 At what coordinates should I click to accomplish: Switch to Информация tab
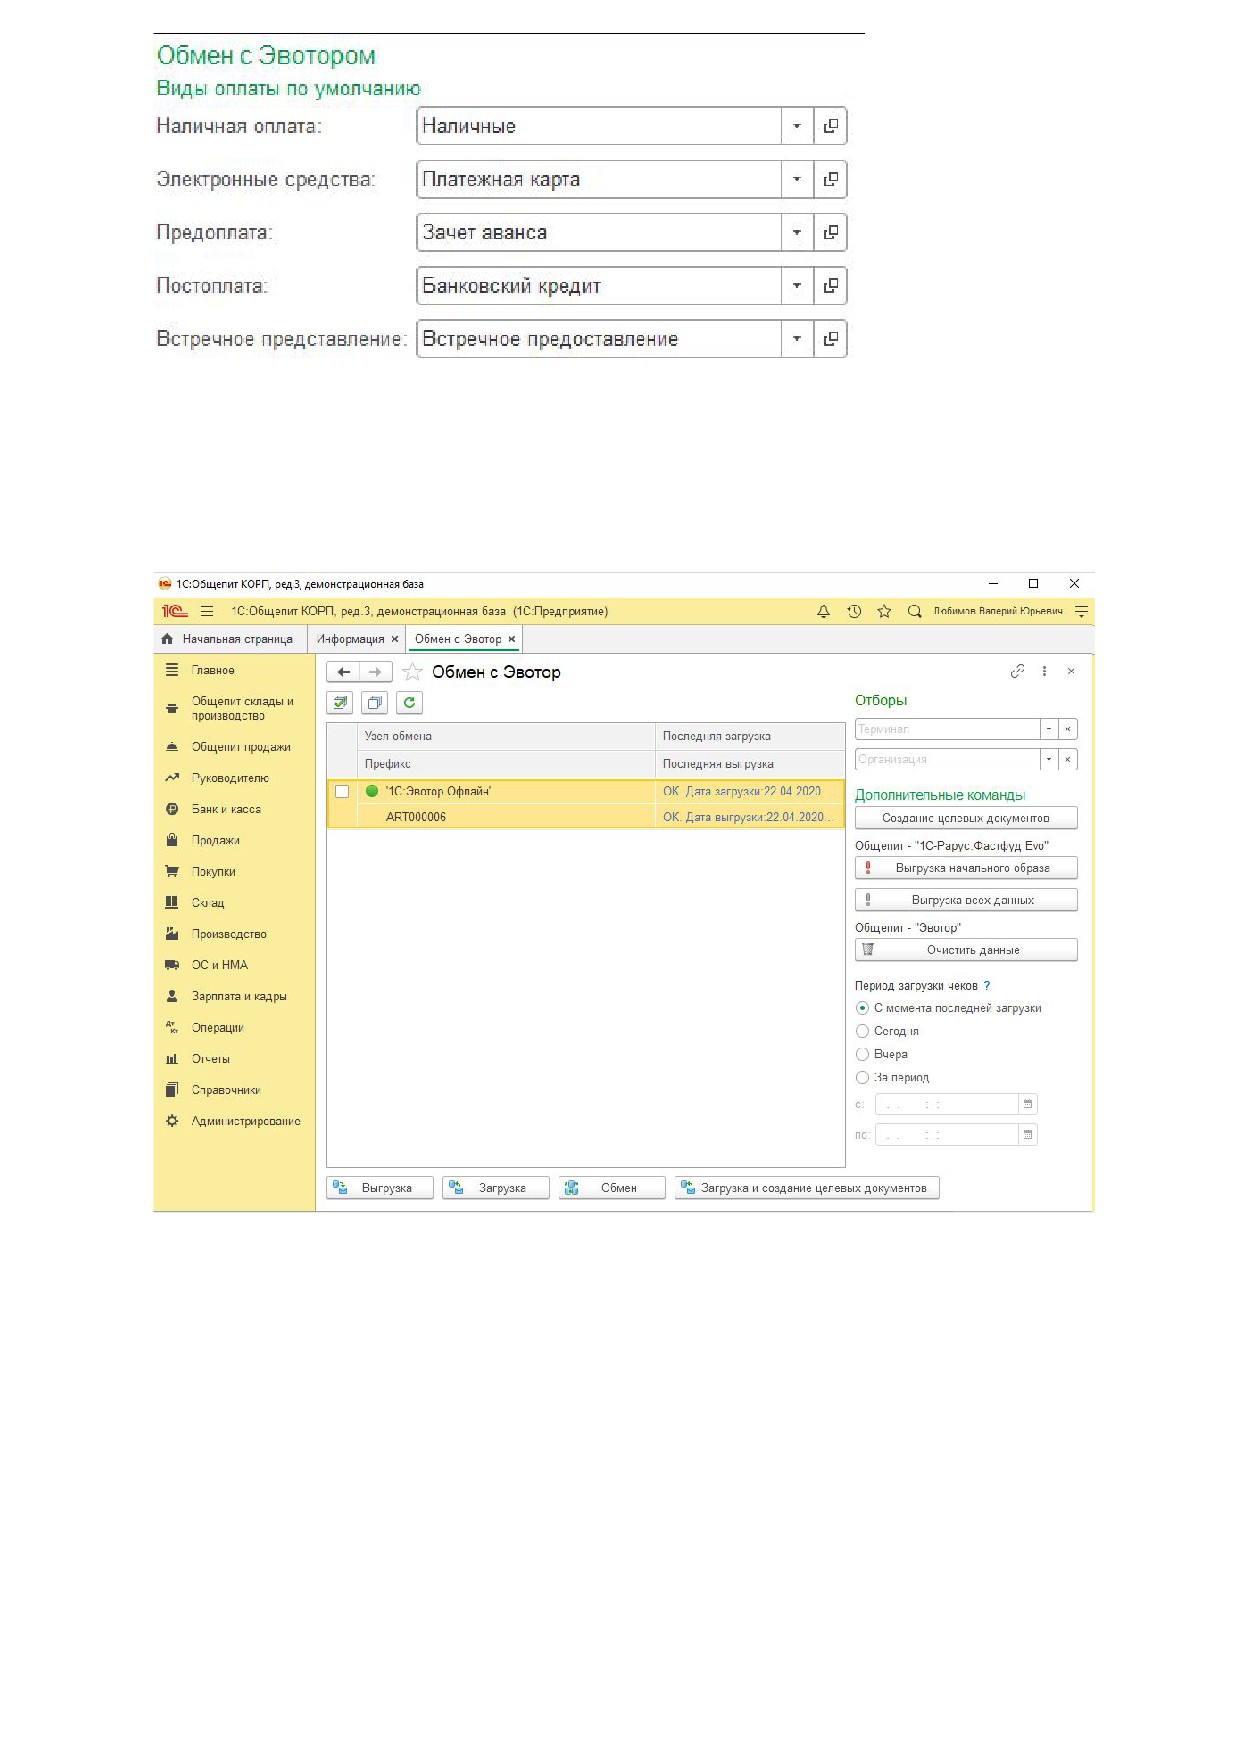click(350, 639)
